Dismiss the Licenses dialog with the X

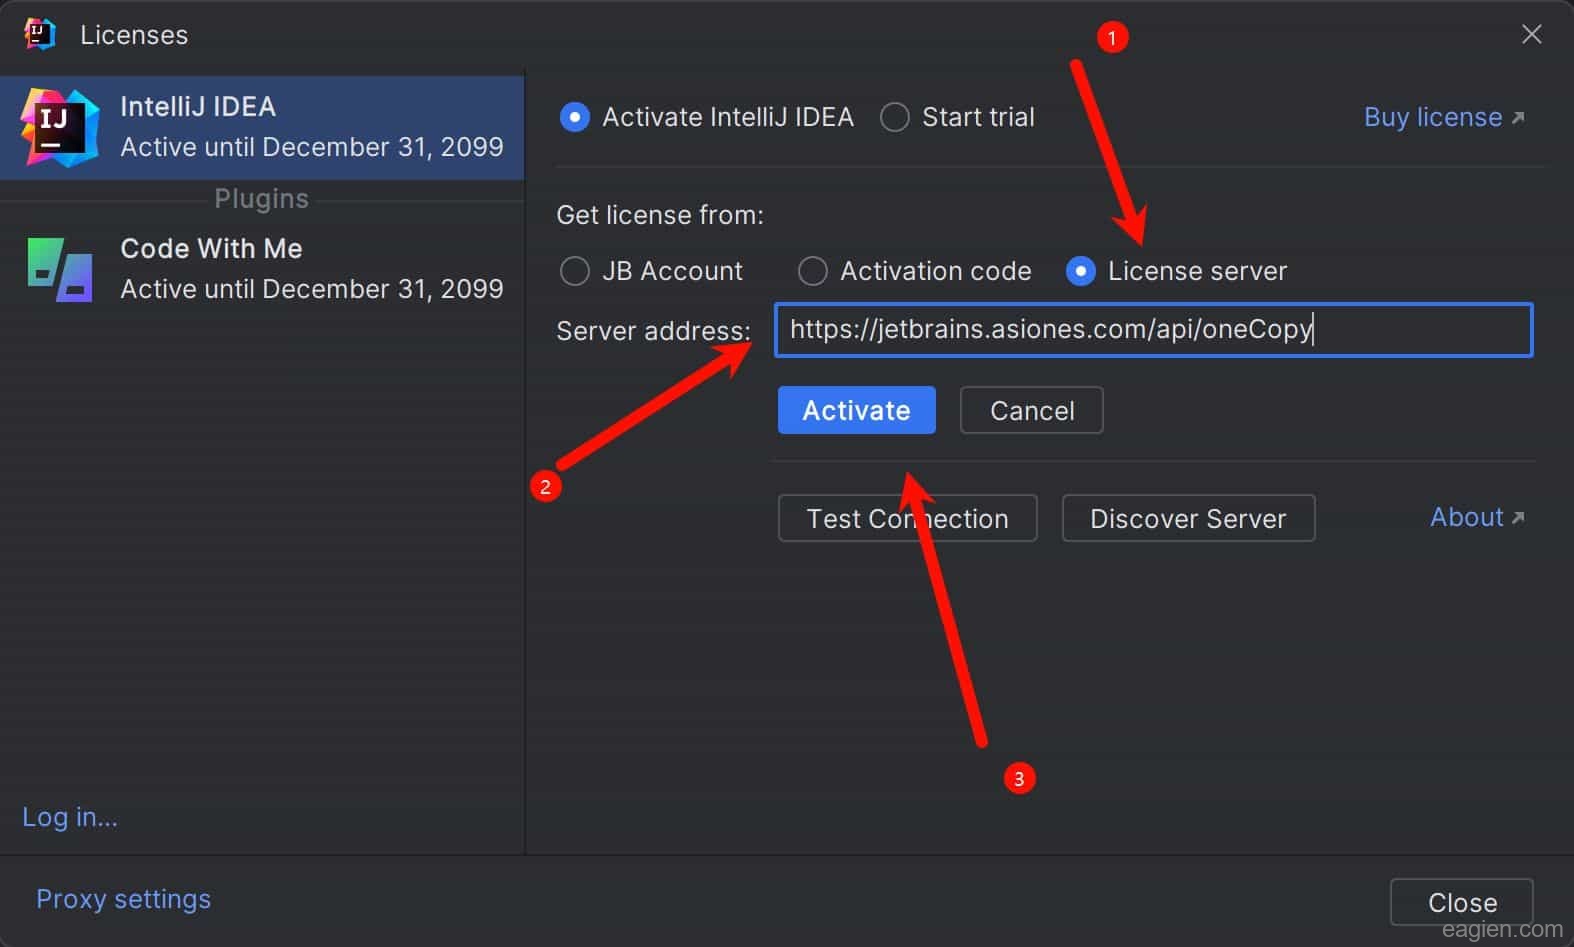pyautogui.click(x=1531, y=35)
